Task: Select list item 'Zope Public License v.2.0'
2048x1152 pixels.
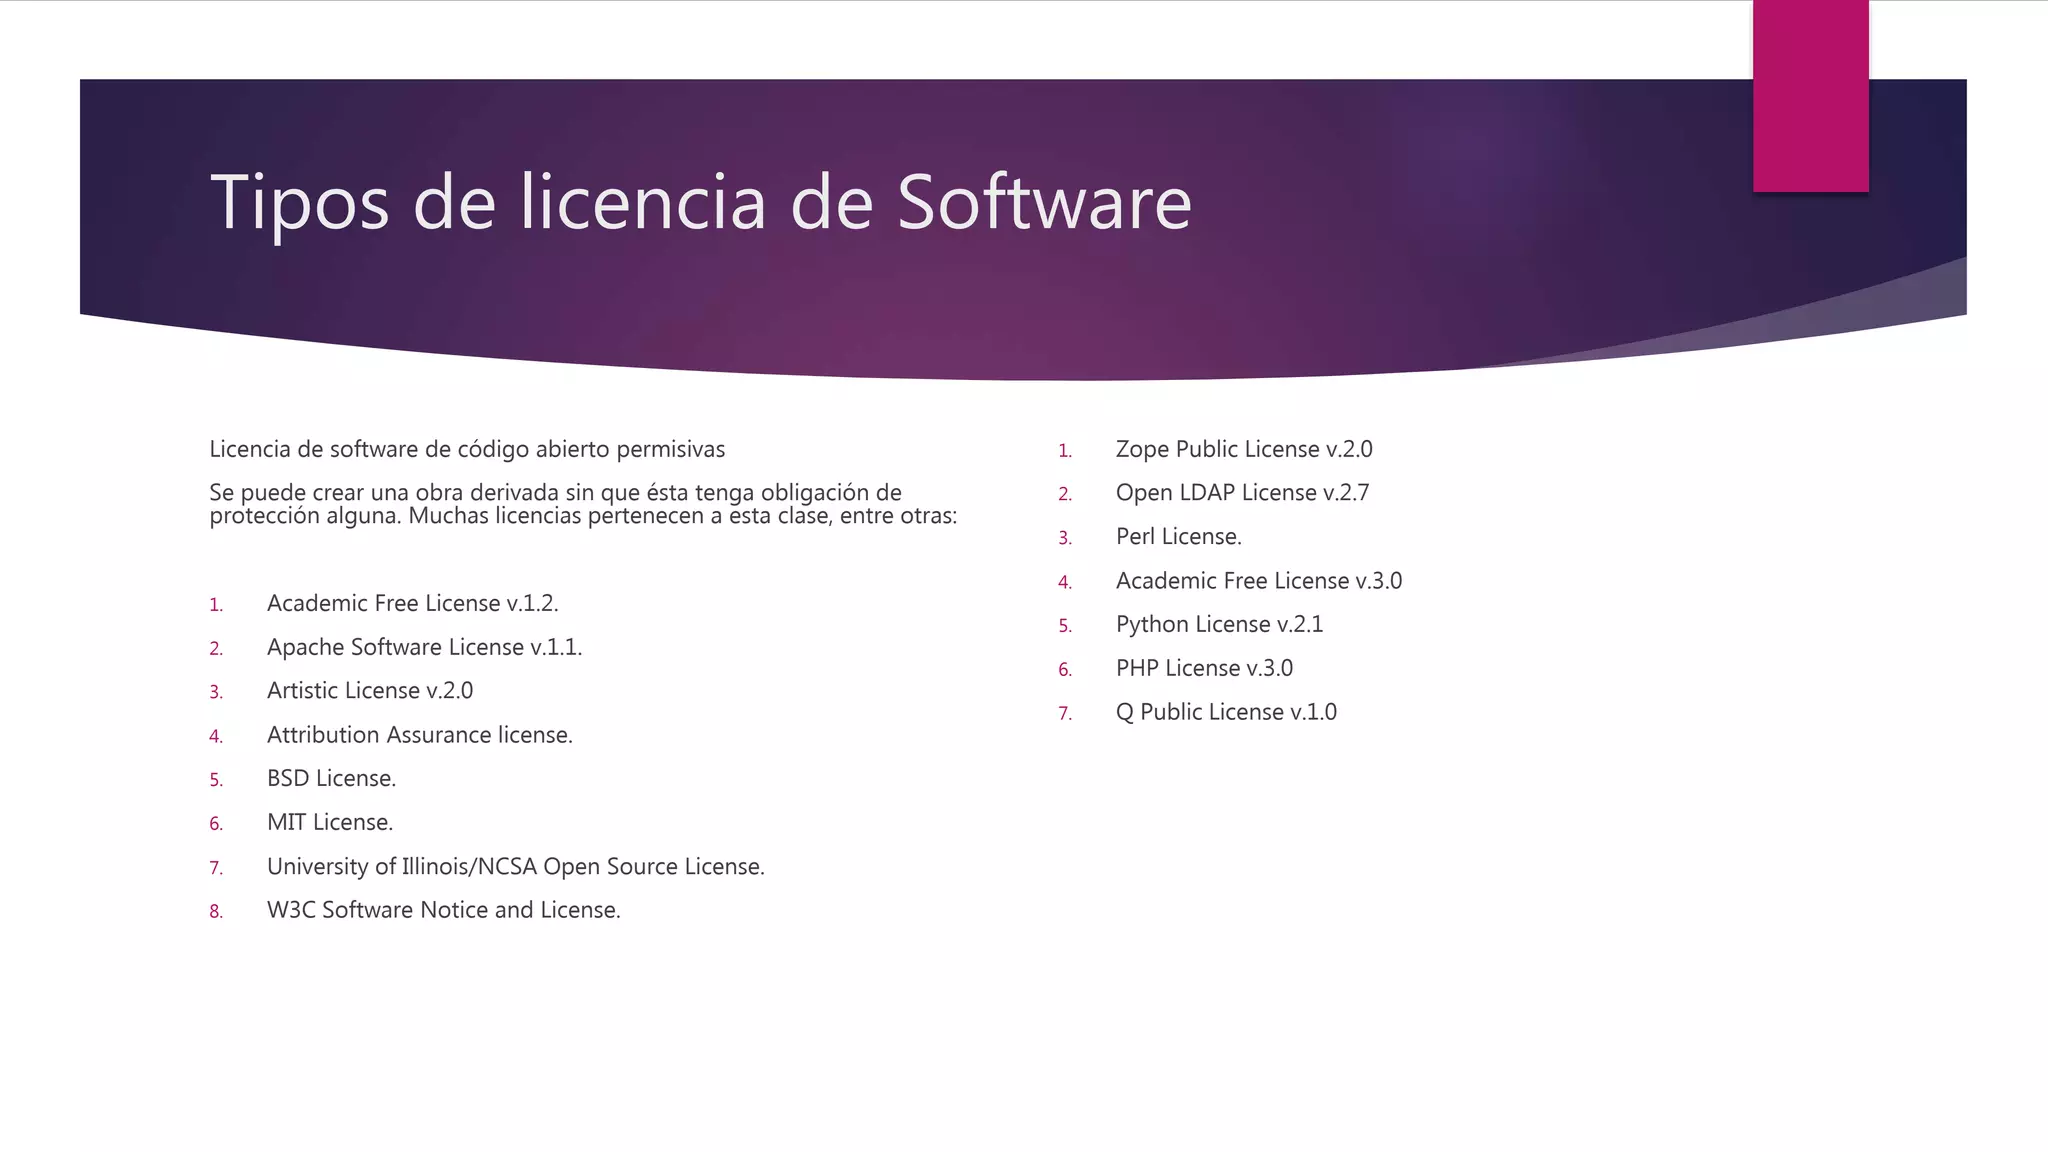Action: pos(1244,450)
